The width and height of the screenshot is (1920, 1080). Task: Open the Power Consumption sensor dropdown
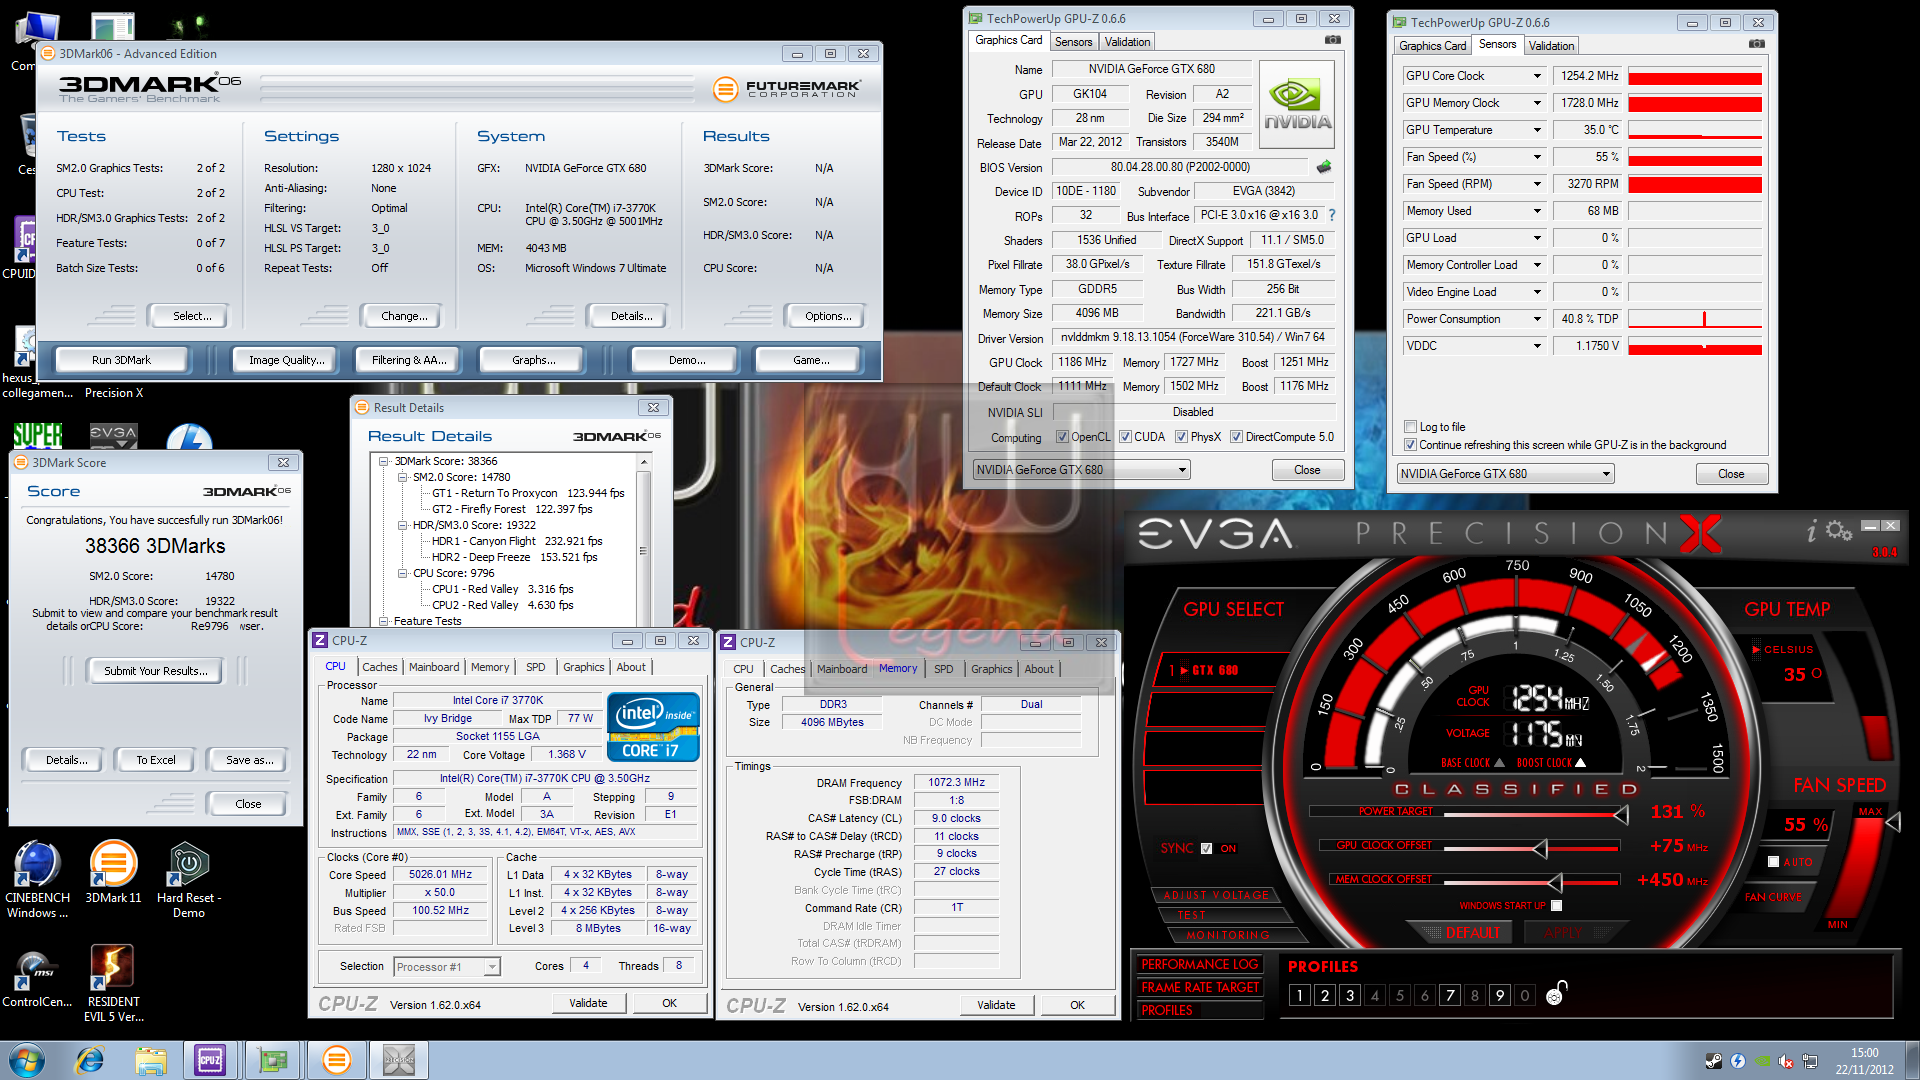point(1537,319)
